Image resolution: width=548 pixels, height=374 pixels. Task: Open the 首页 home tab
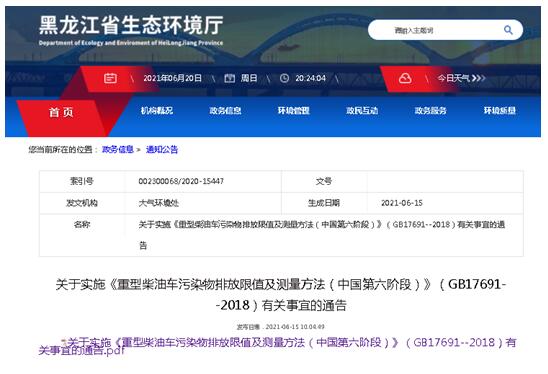tap(61, 112)
